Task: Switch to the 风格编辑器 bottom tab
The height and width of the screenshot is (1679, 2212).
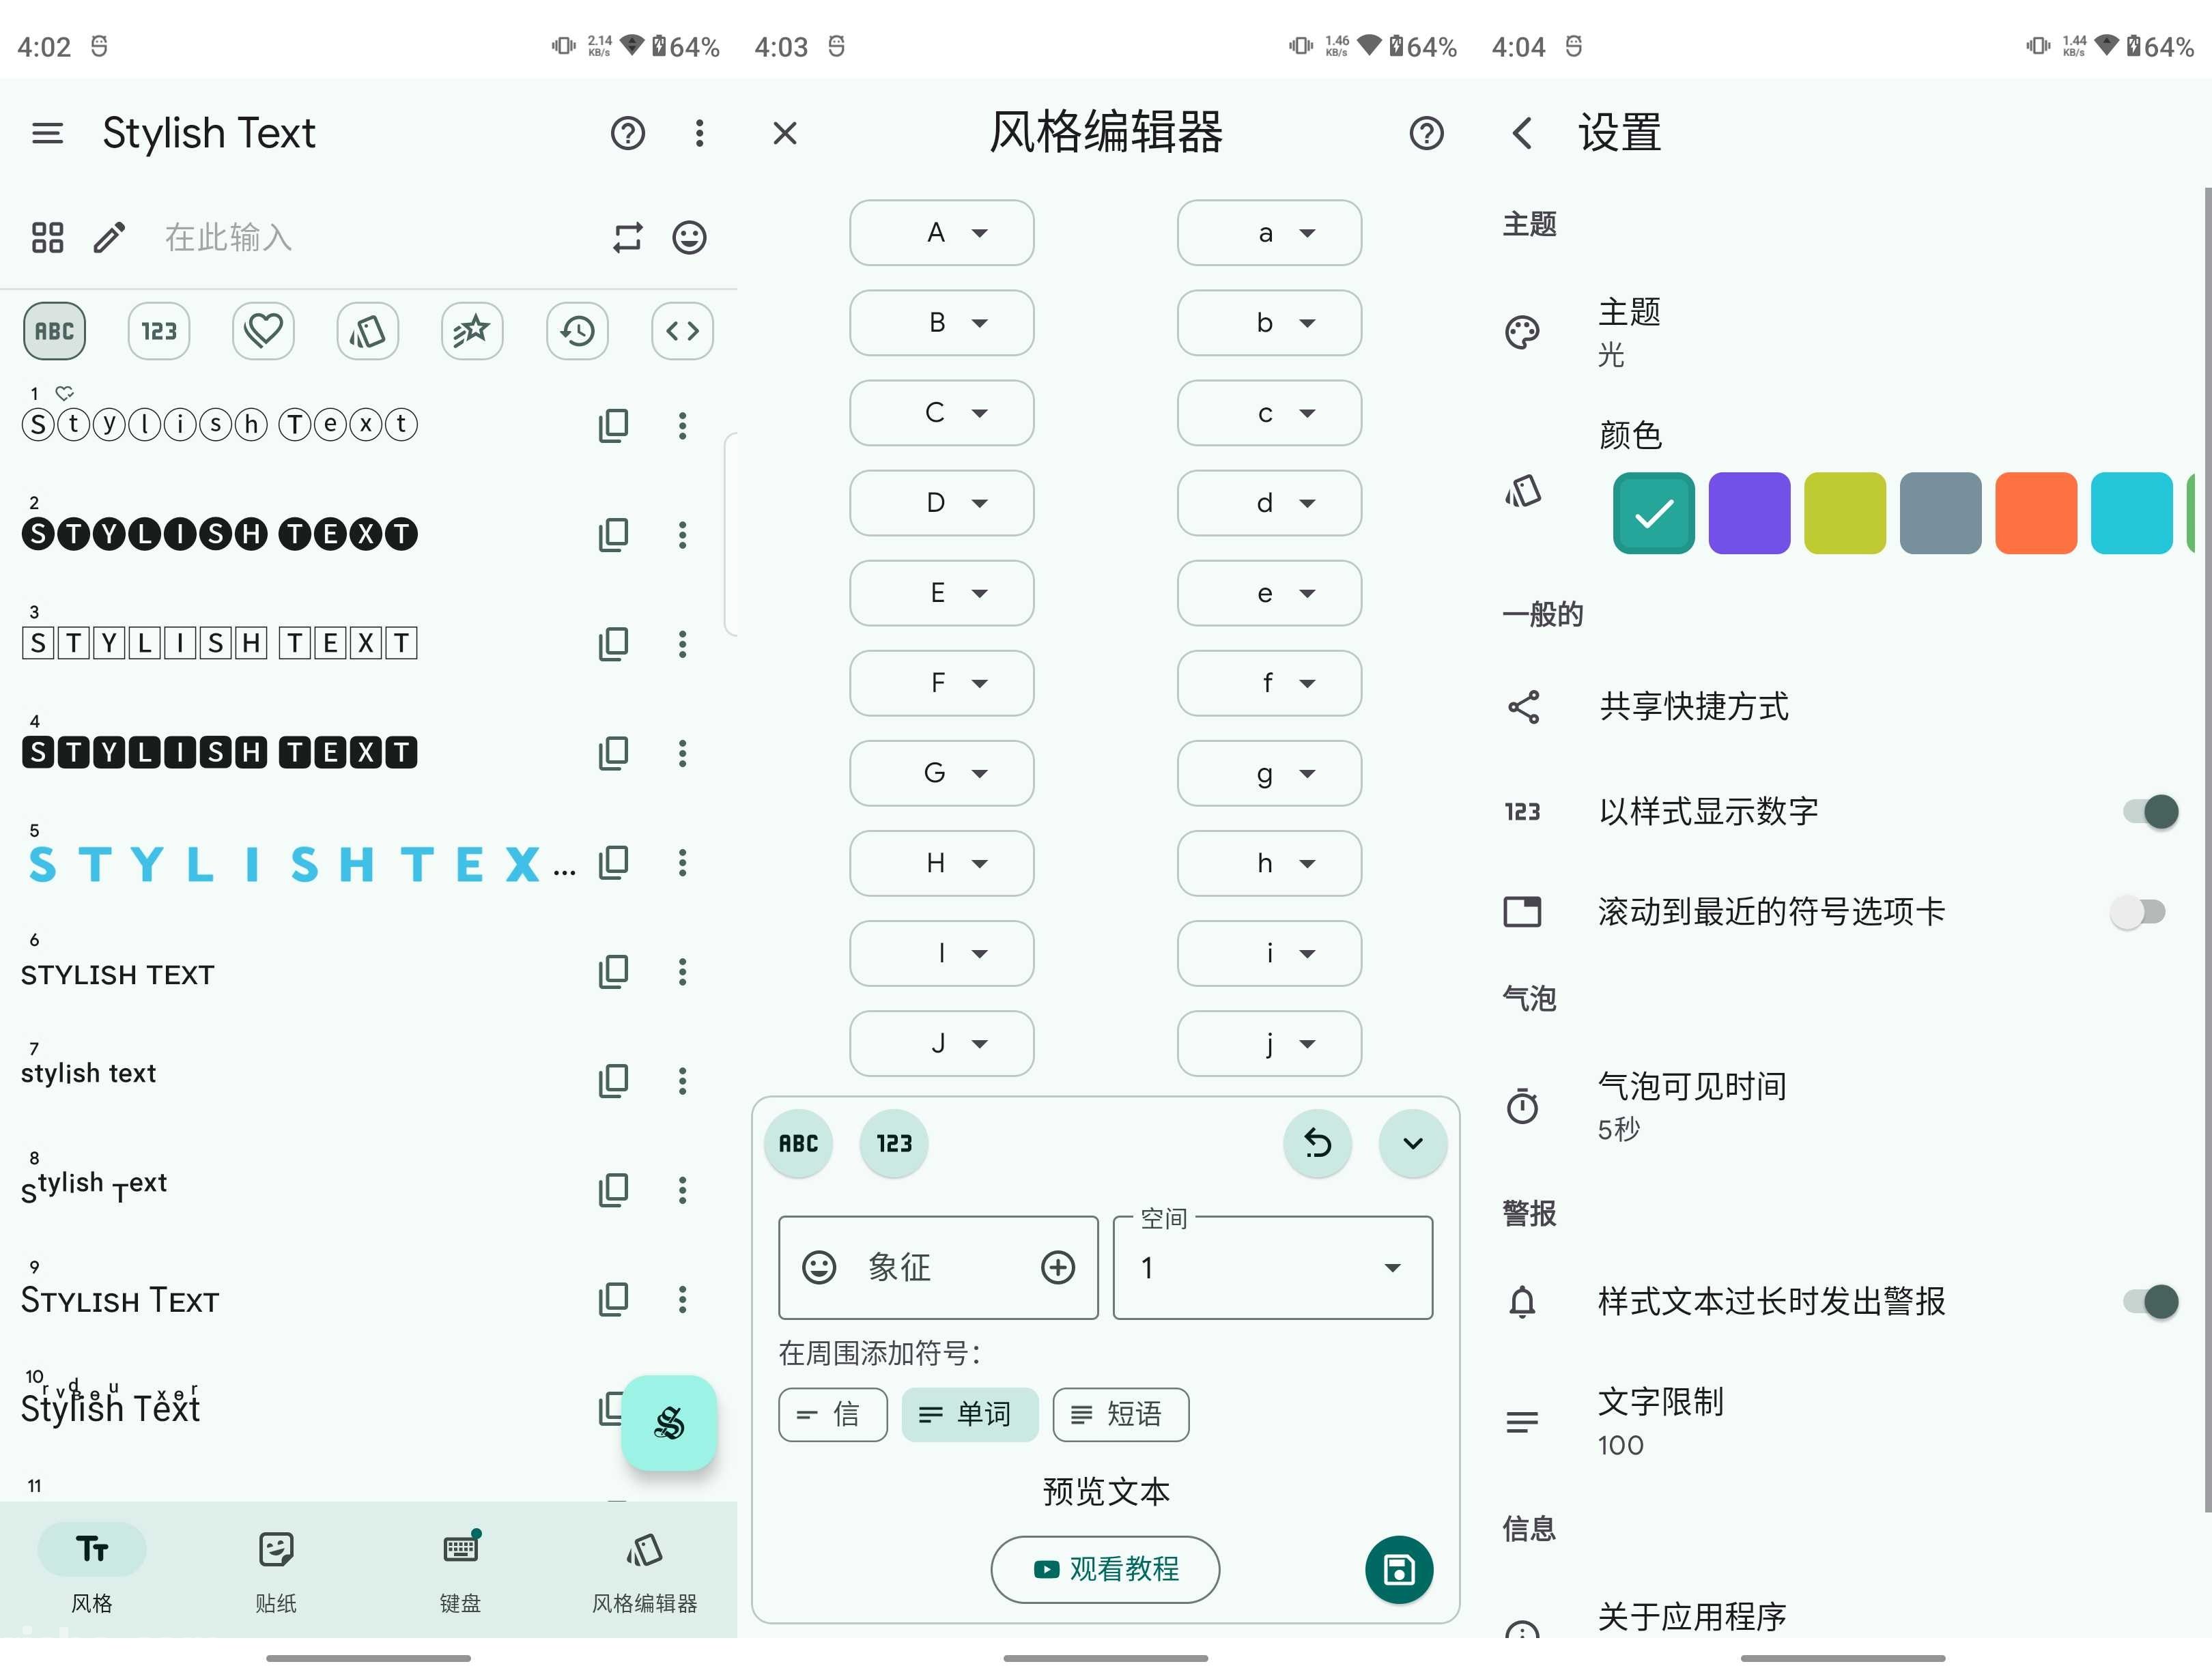Action: coord(645,1571)
